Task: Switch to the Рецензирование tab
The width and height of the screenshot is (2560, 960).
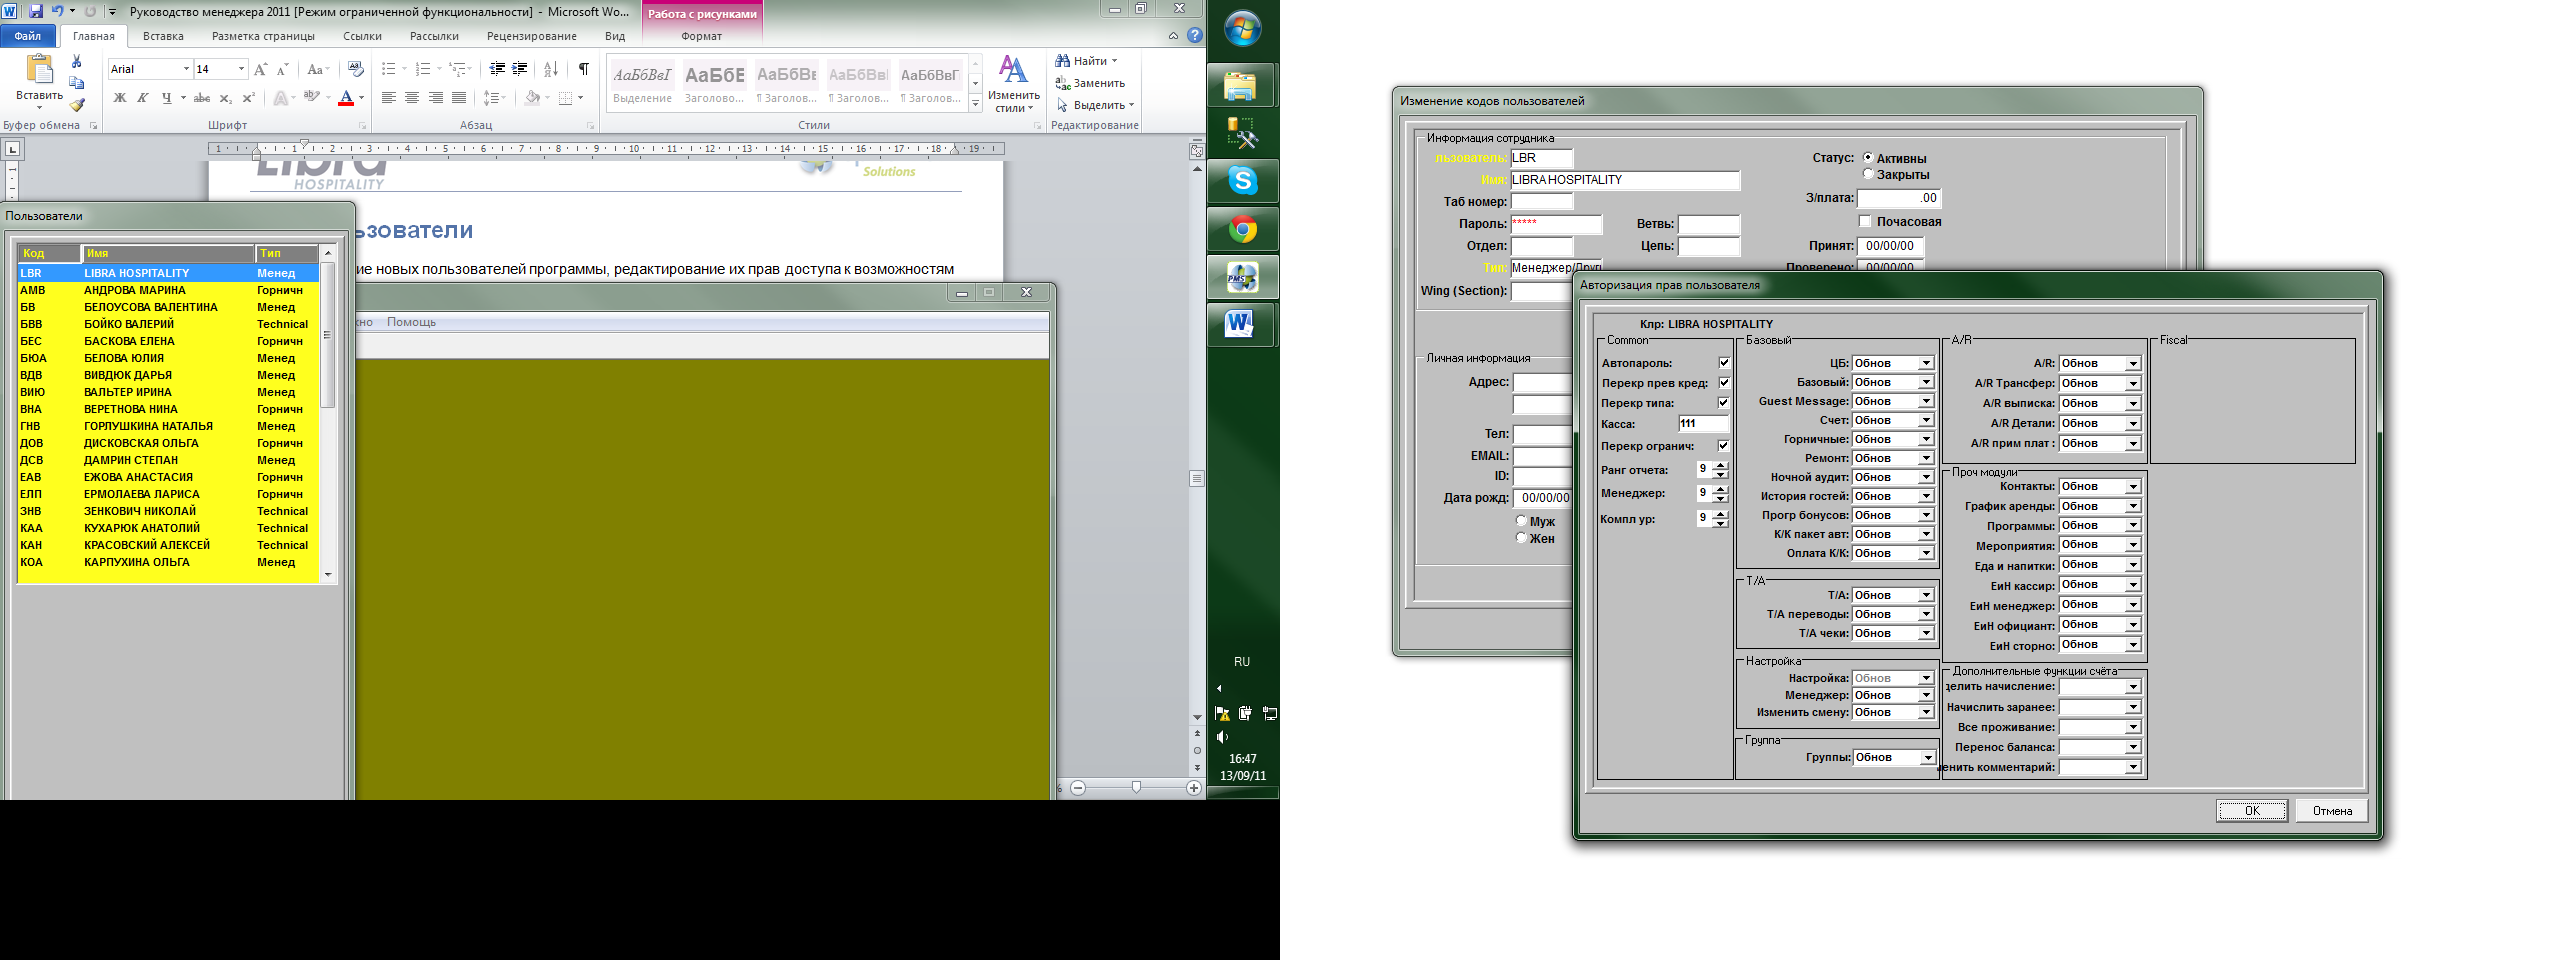Action: [532, 36]
